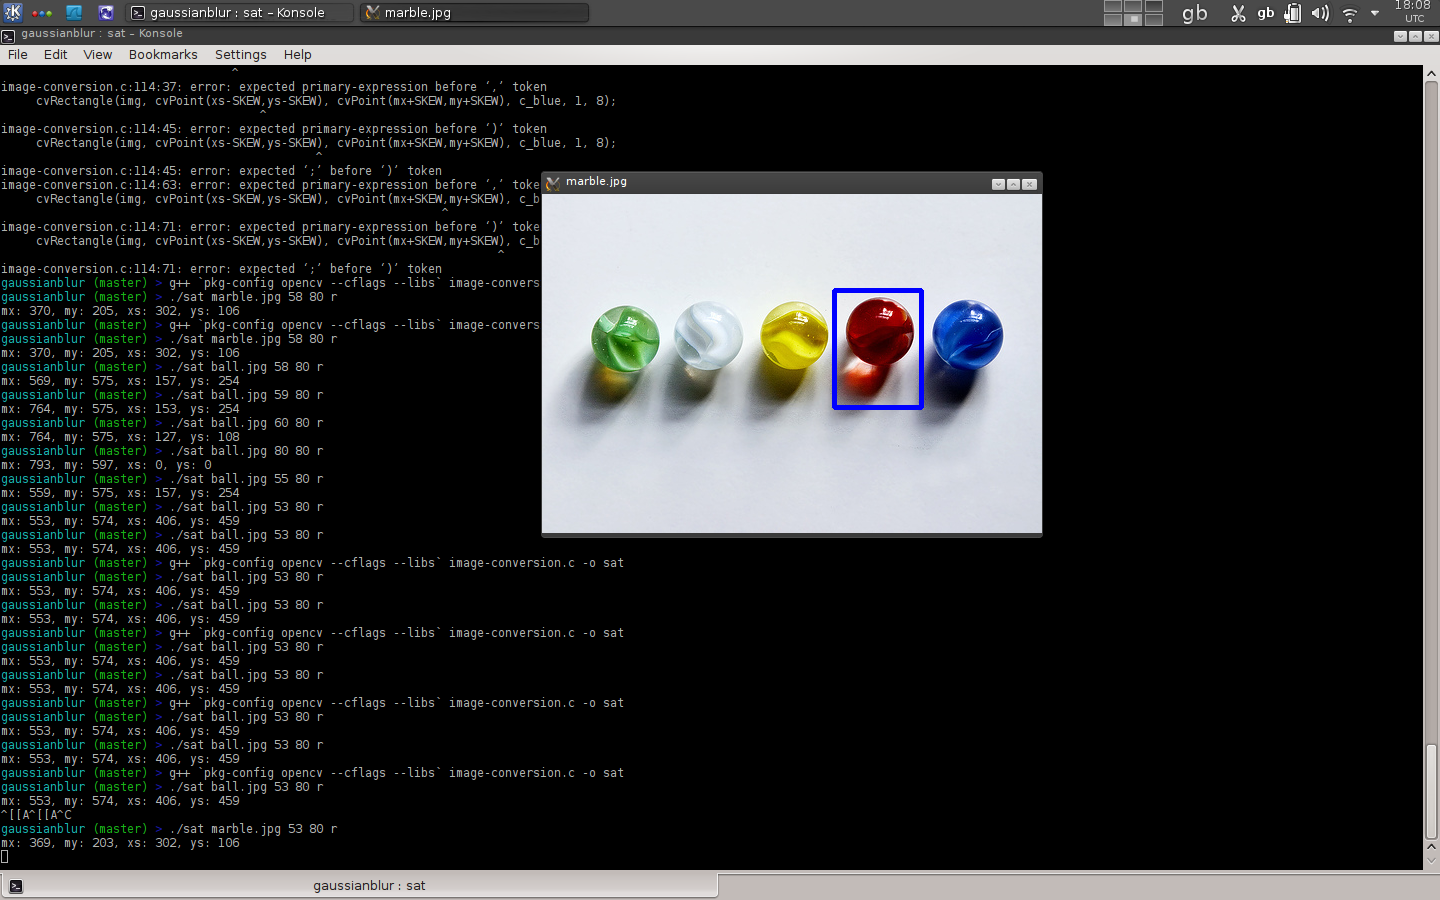Click the small bold gb tray indicator
1440x900 pixels.
point(1266,13)
